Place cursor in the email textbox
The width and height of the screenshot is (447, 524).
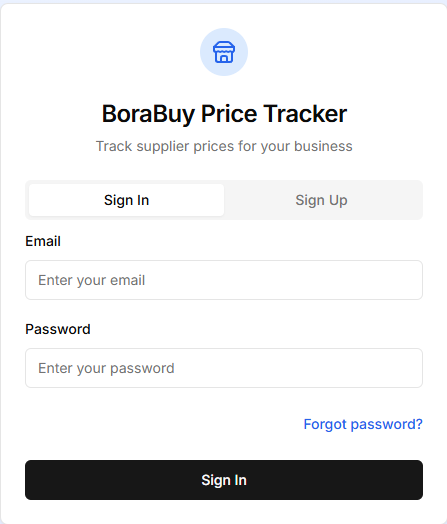[x=224, y=280]
